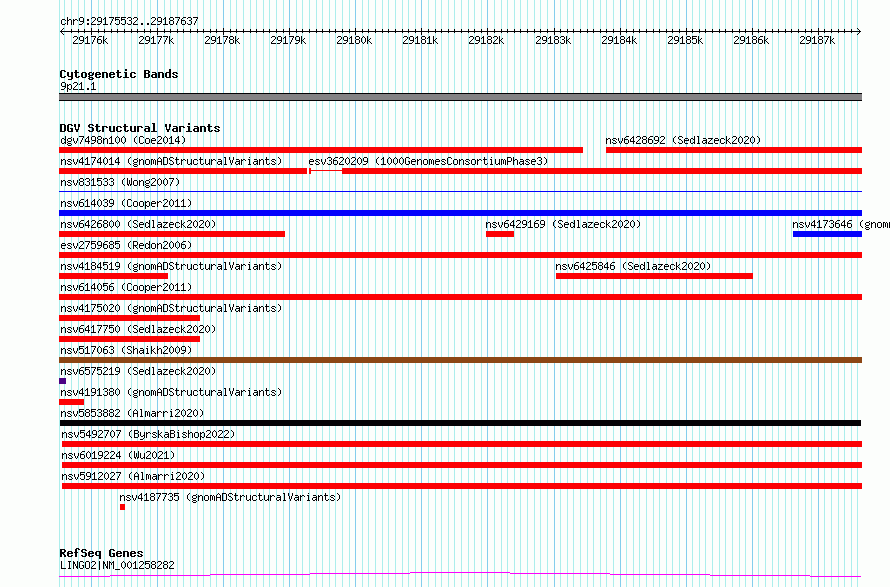Click the Cytogenetic Bands track title

[119, 74]
